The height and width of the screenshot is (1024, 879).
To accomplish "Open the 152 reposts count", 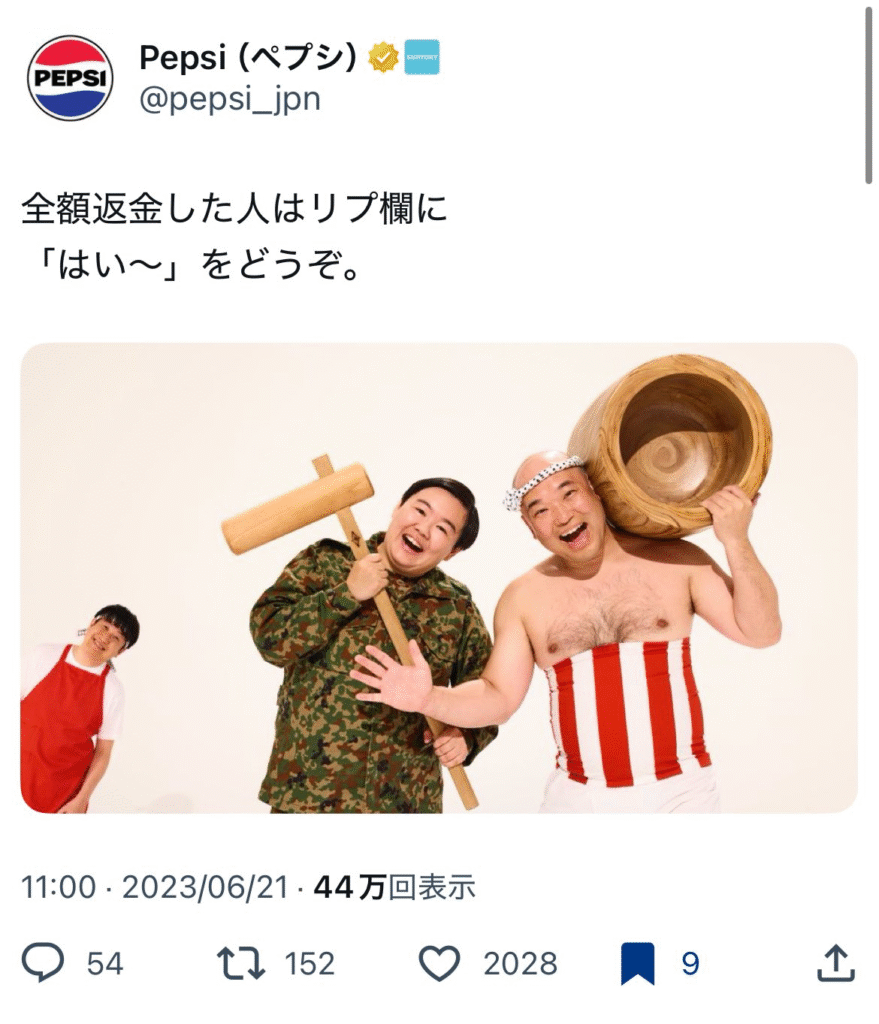I will point(310,963).
